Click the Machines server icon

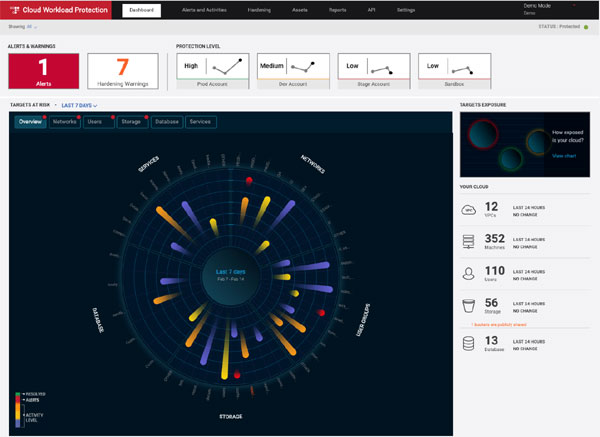471,243
